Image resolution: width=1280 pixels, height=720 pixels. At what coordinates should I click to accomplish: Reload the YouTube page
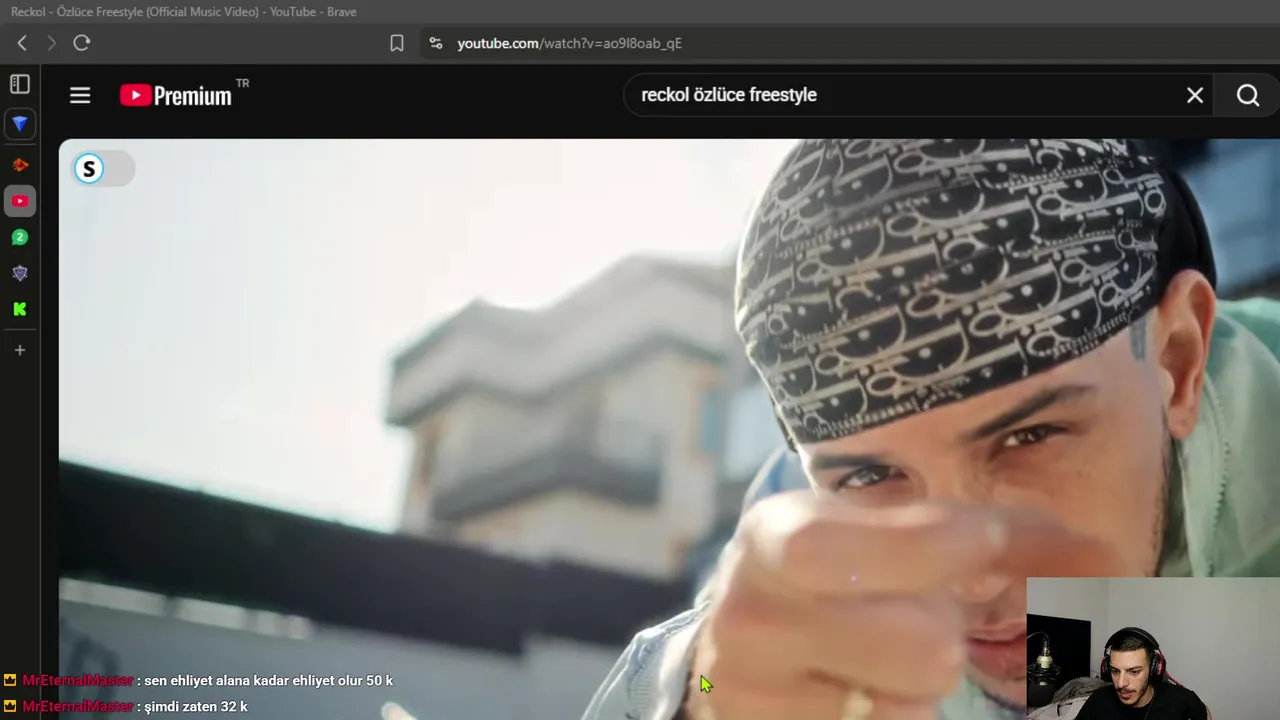[x=82, y=43]
